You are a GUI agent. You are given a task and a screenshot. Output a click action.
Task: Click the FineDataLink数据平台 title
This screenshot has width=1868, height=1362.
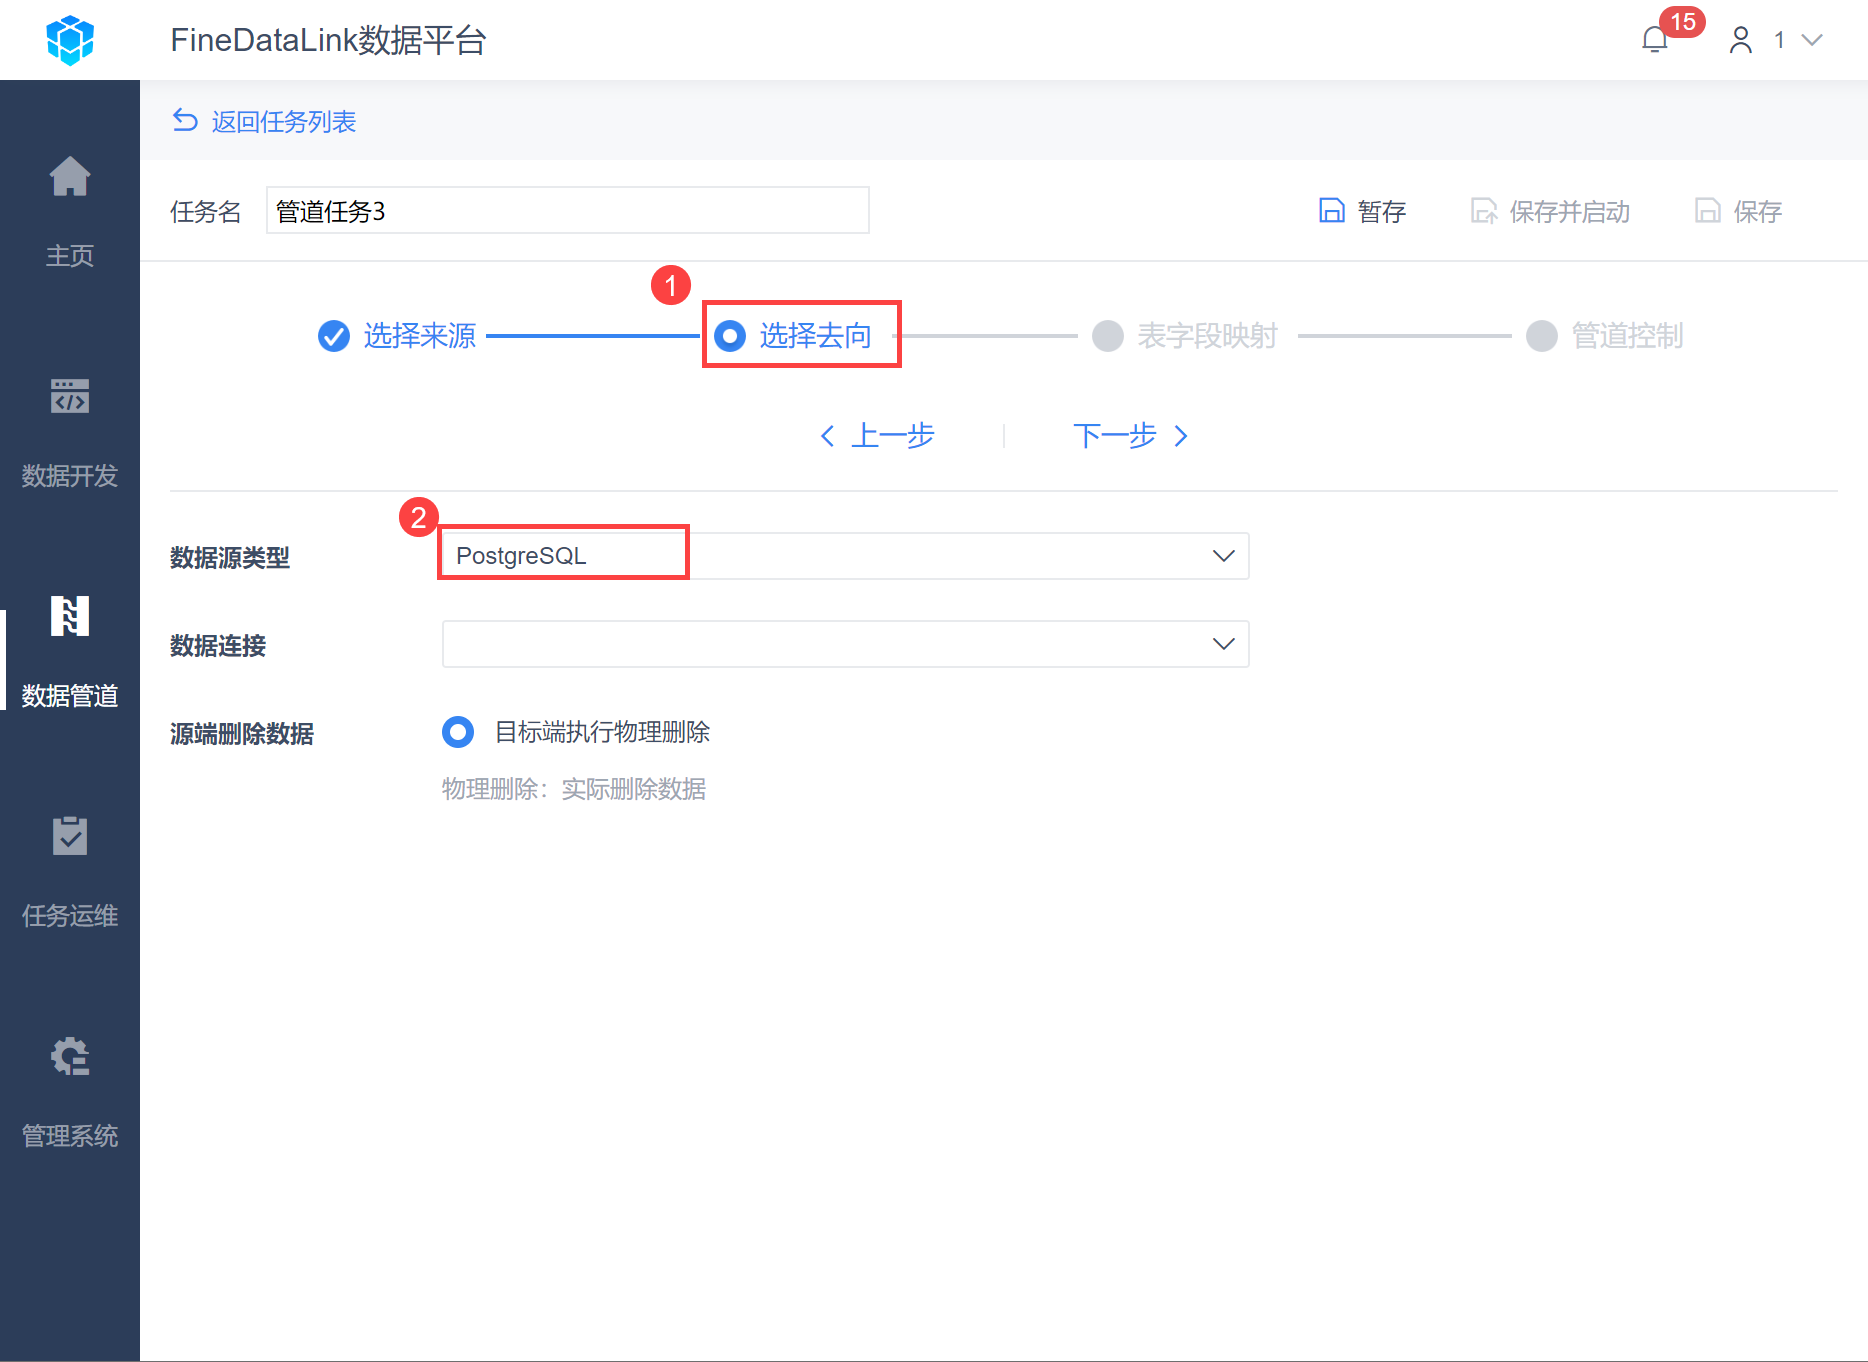[x=329, y=40]
